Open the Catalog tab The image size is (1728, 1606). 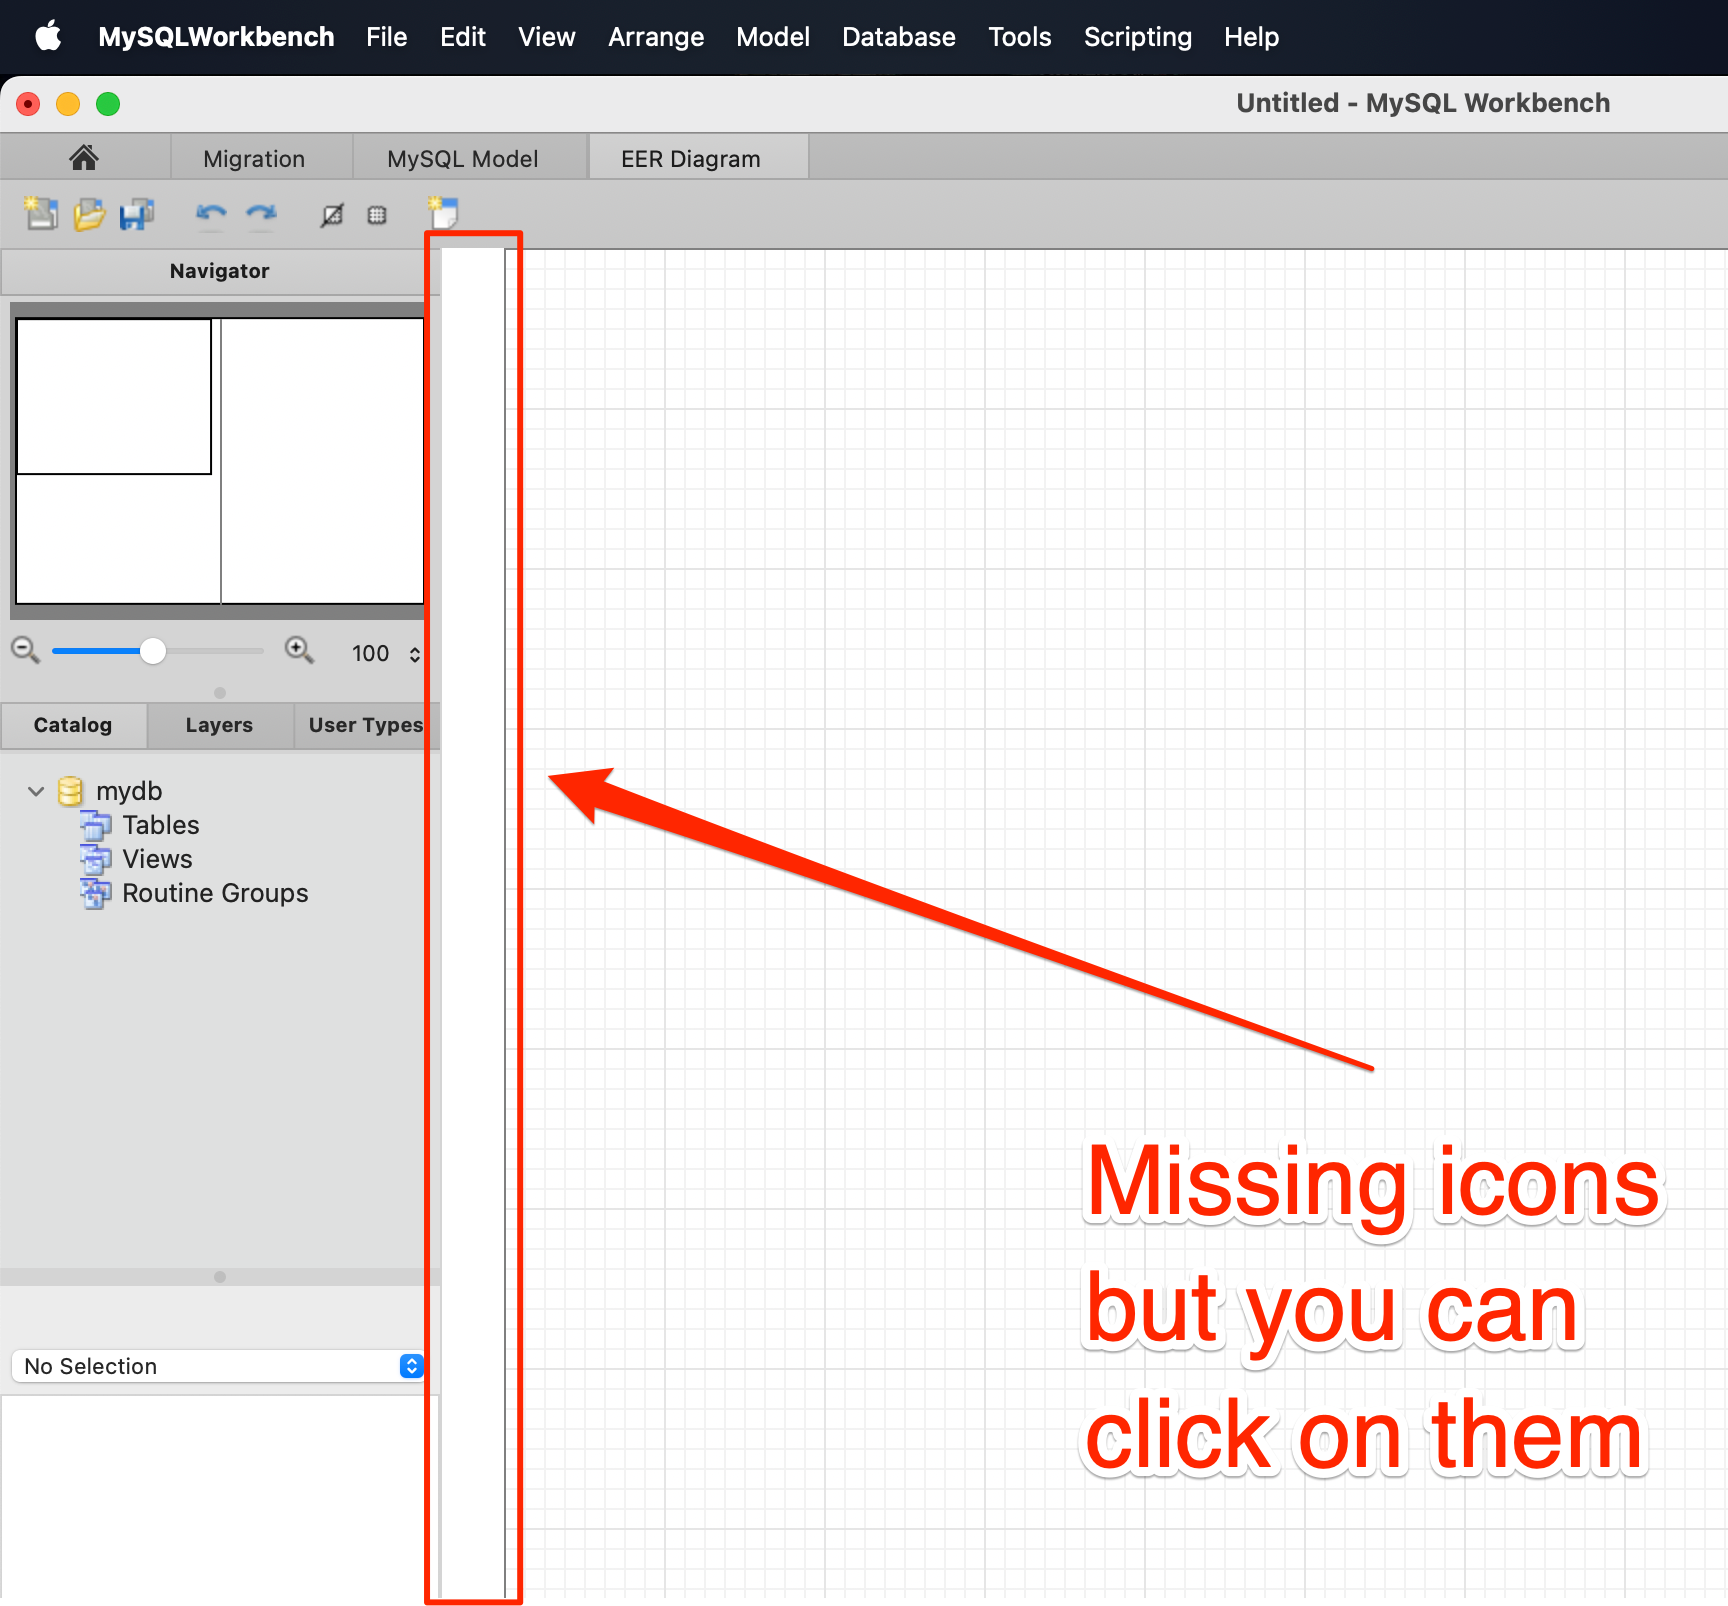click(73, 725)
